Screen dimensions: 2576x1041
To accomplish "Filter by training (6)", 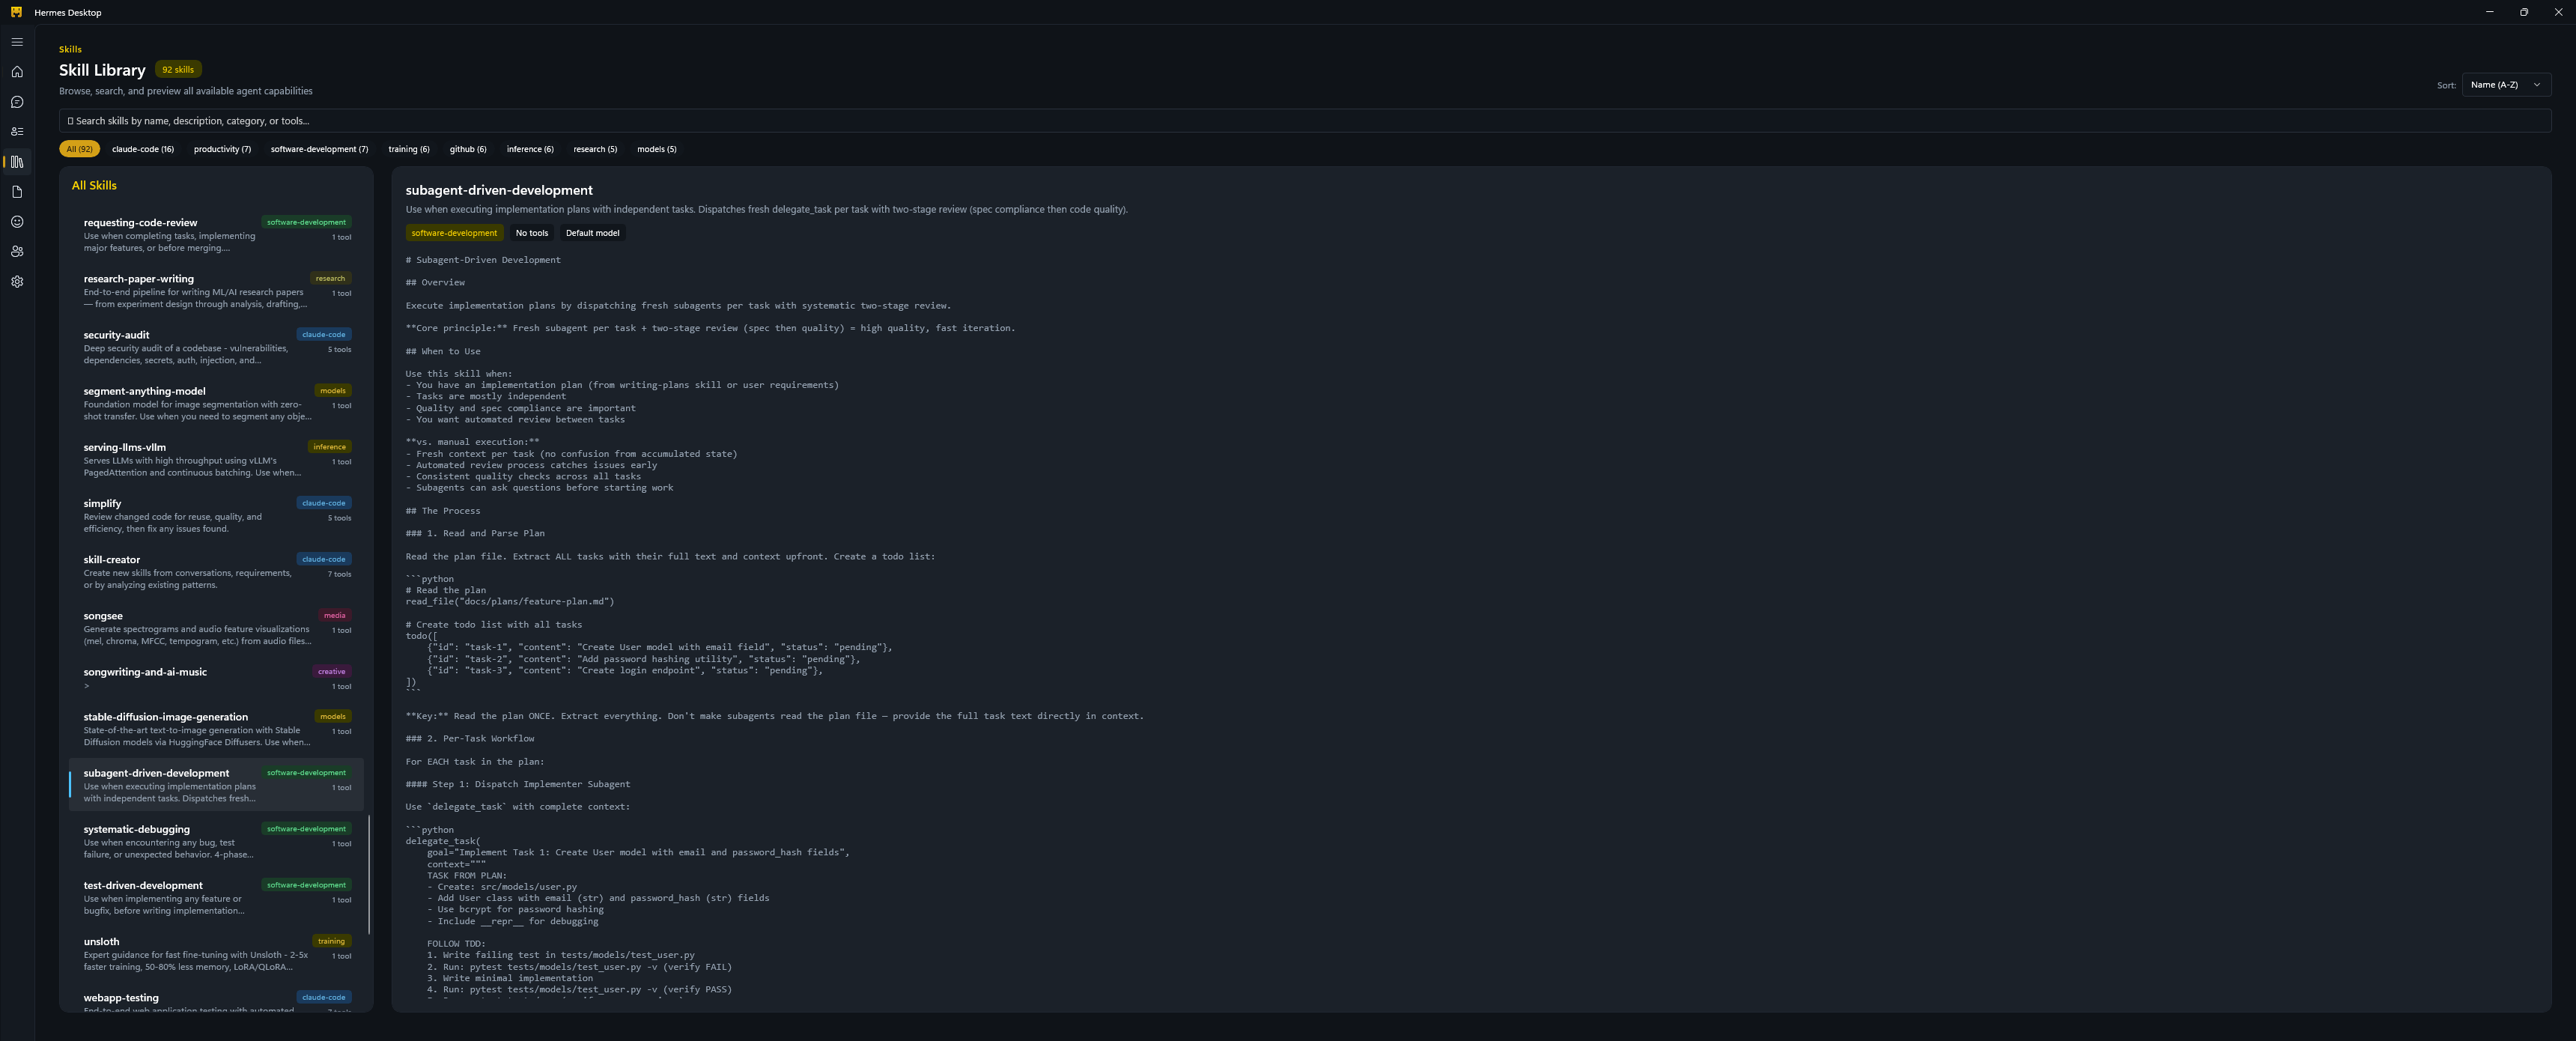I will pos(409,149).
